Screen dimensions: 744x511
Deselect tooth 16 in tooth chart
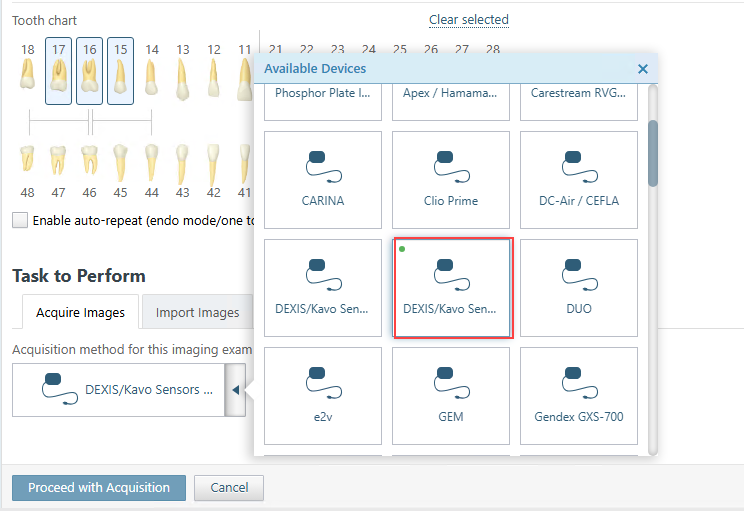89,71
